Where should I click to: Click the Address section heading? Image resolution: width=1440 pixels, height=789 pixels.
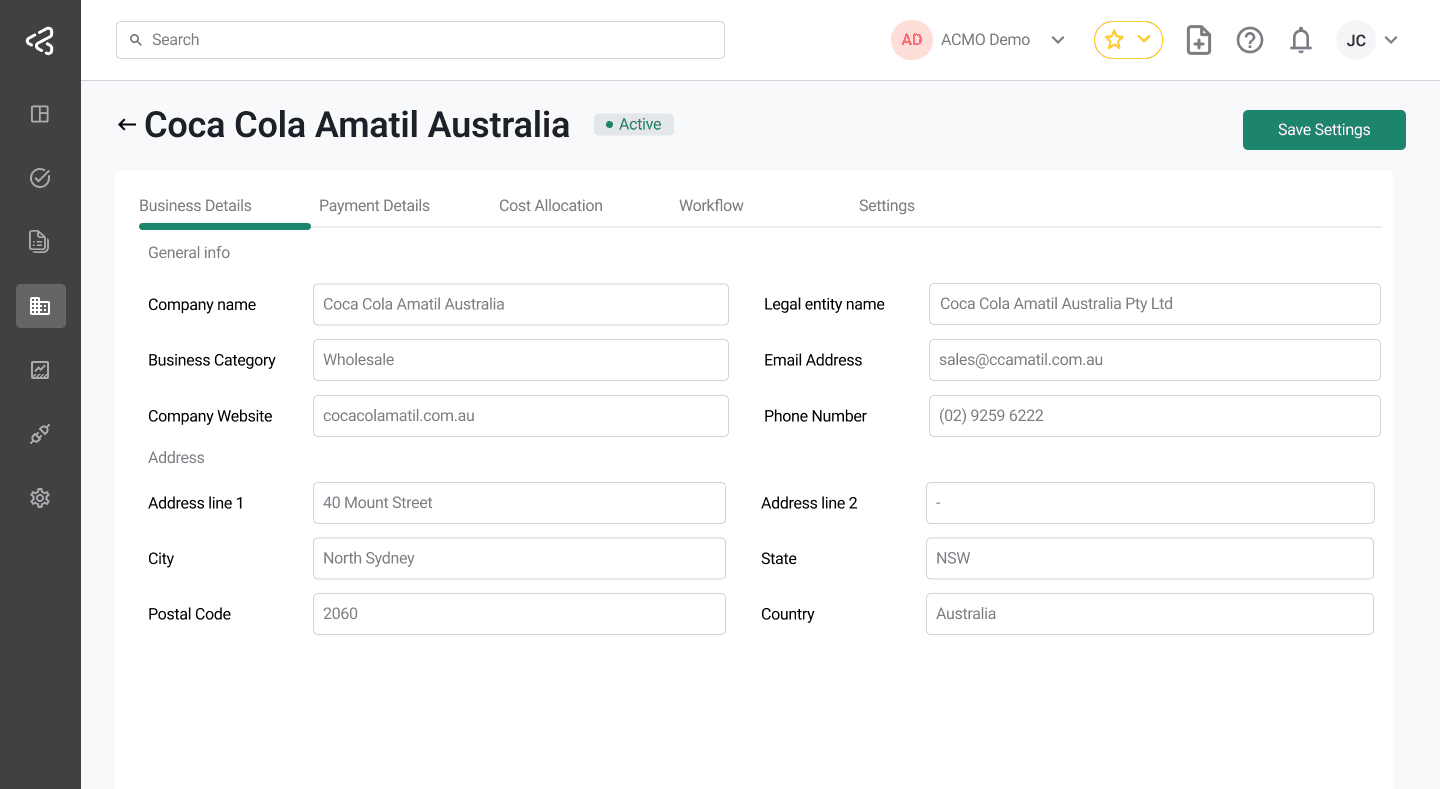click(176, 458)
